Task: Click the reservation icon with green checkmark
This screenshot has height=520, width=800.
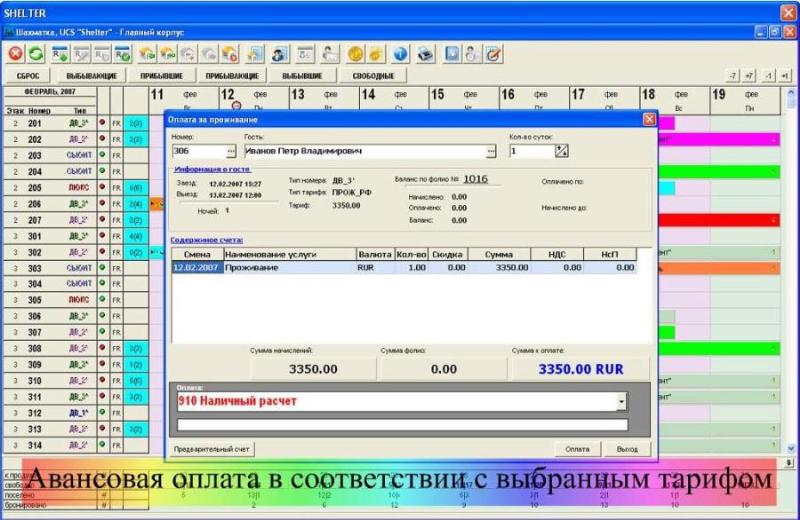Action: [122, 54]
